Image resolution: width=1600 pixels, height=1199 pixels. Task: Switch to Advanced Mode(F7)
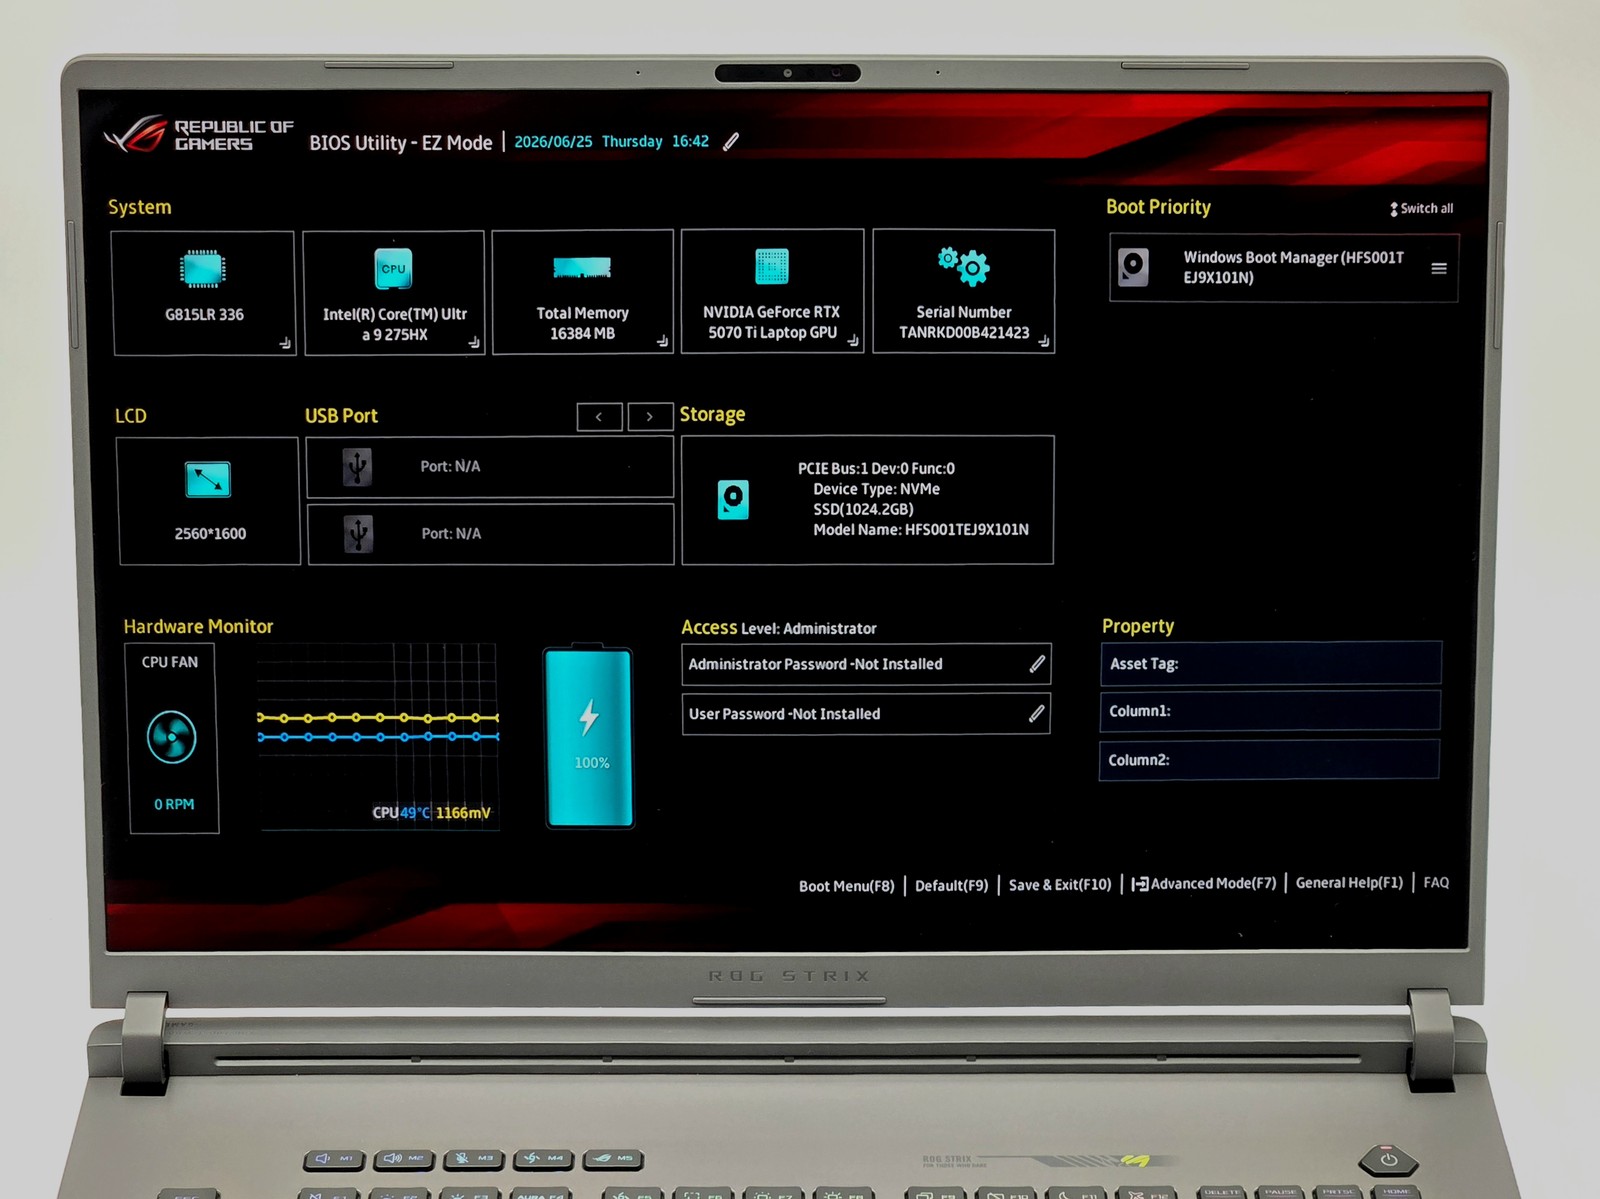tap(1204, 884)
